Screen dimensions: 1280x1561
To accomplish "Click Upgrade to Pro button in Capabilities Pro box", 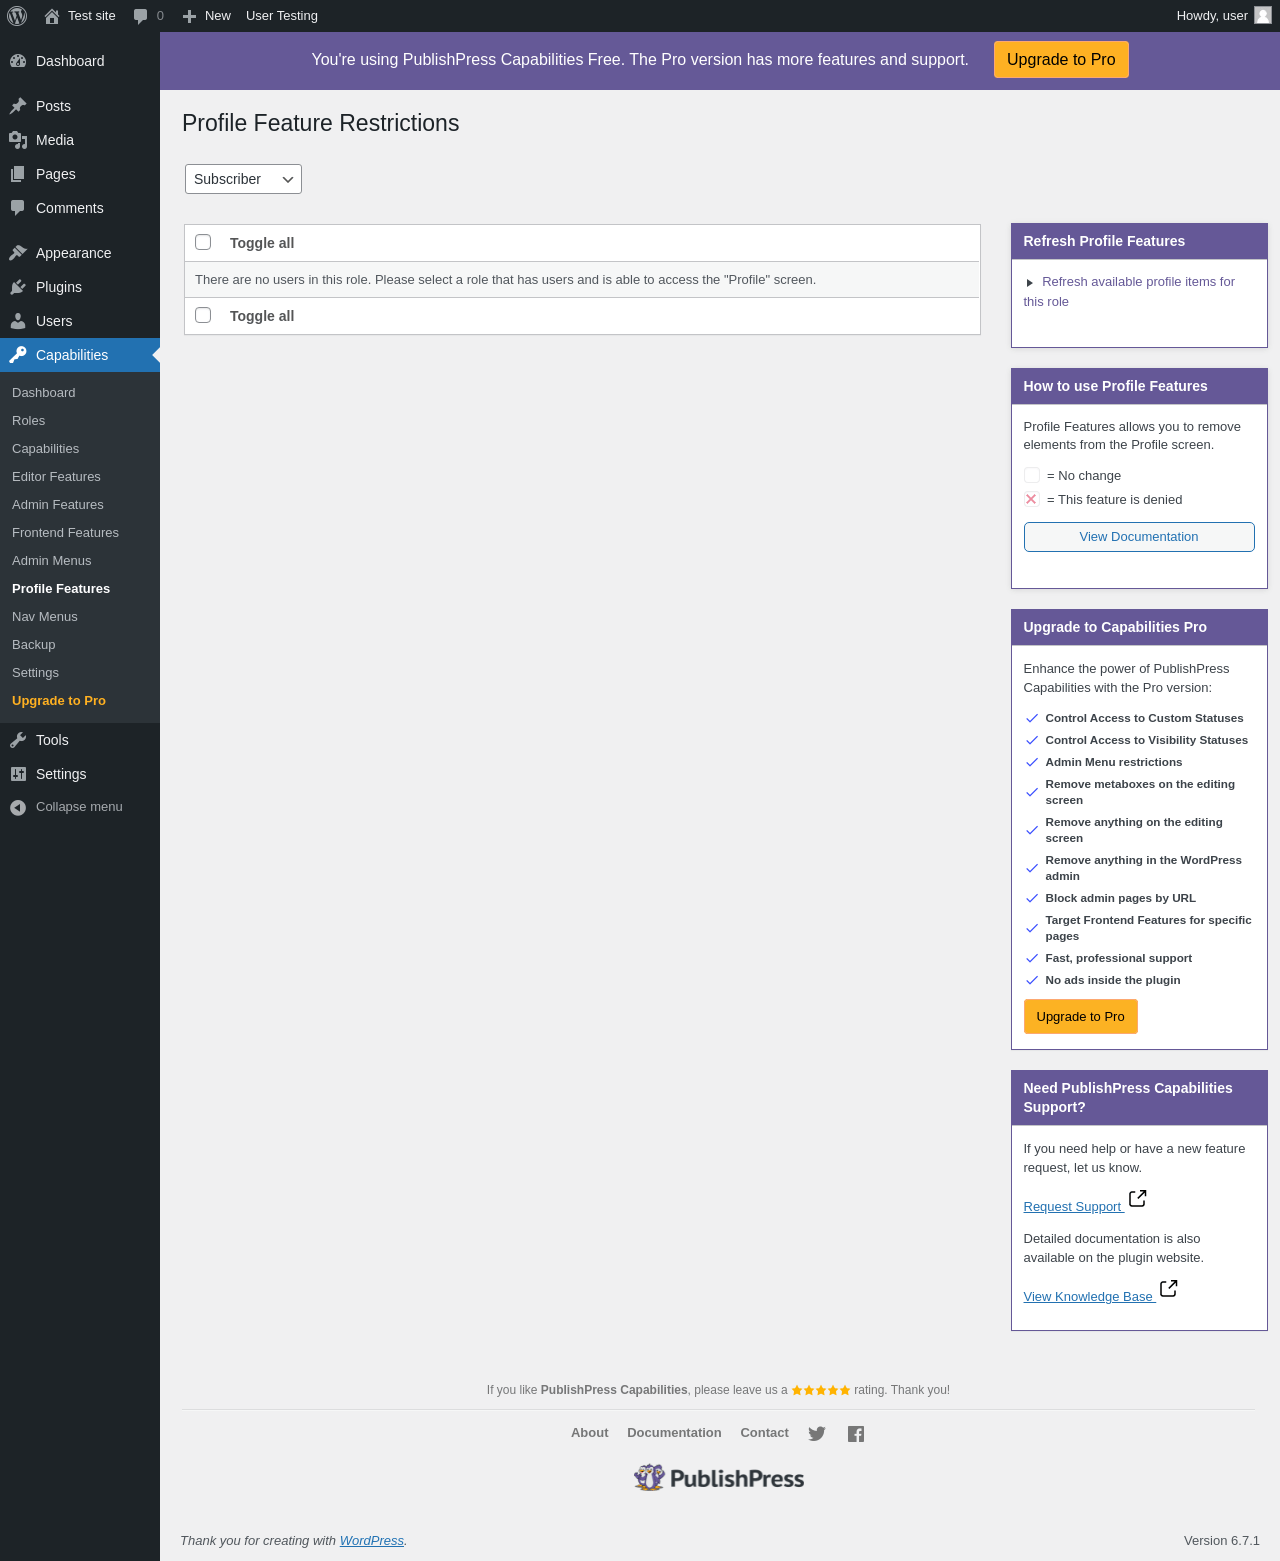I will coord(1080,1017).
